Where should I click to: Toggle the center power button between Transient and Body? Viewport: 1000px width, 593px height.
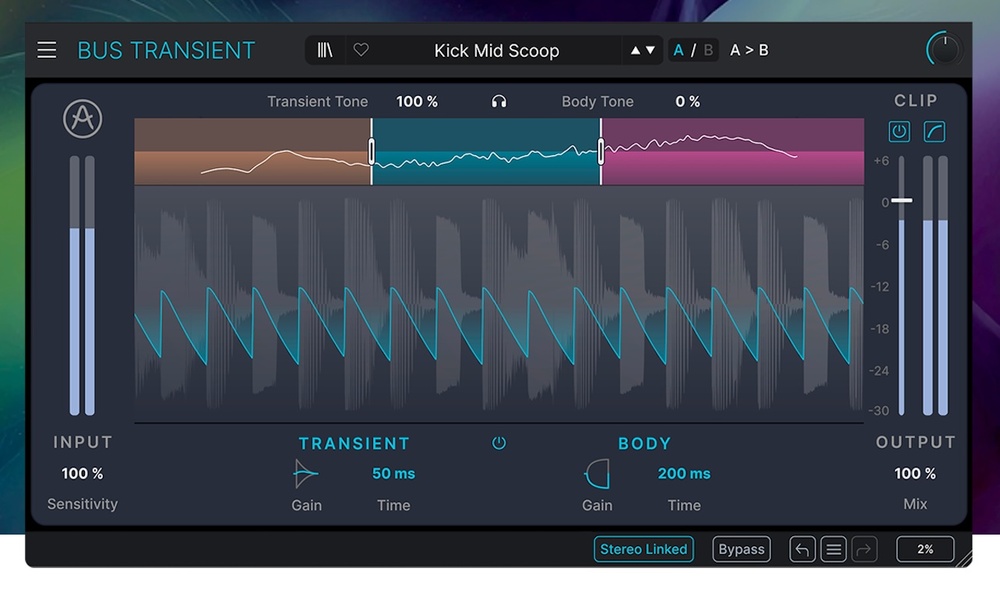point(499,443)
